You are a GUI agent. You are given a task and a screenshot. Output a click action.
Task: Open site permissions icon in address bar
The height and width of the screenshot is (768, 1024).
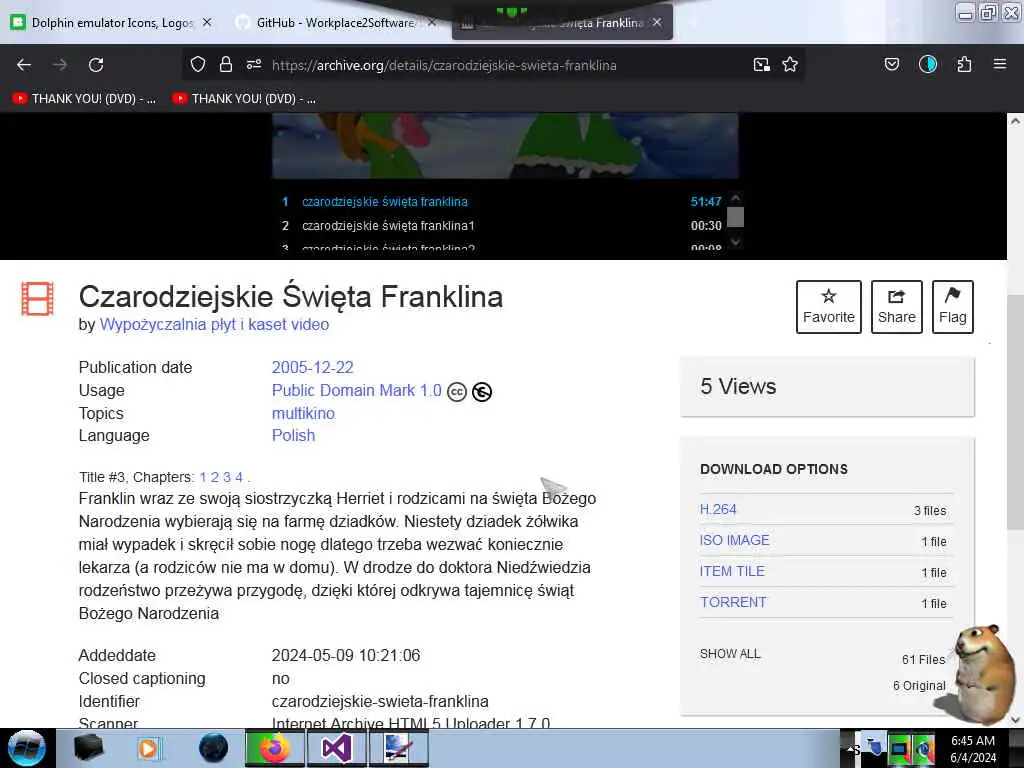tap(254, 64)
